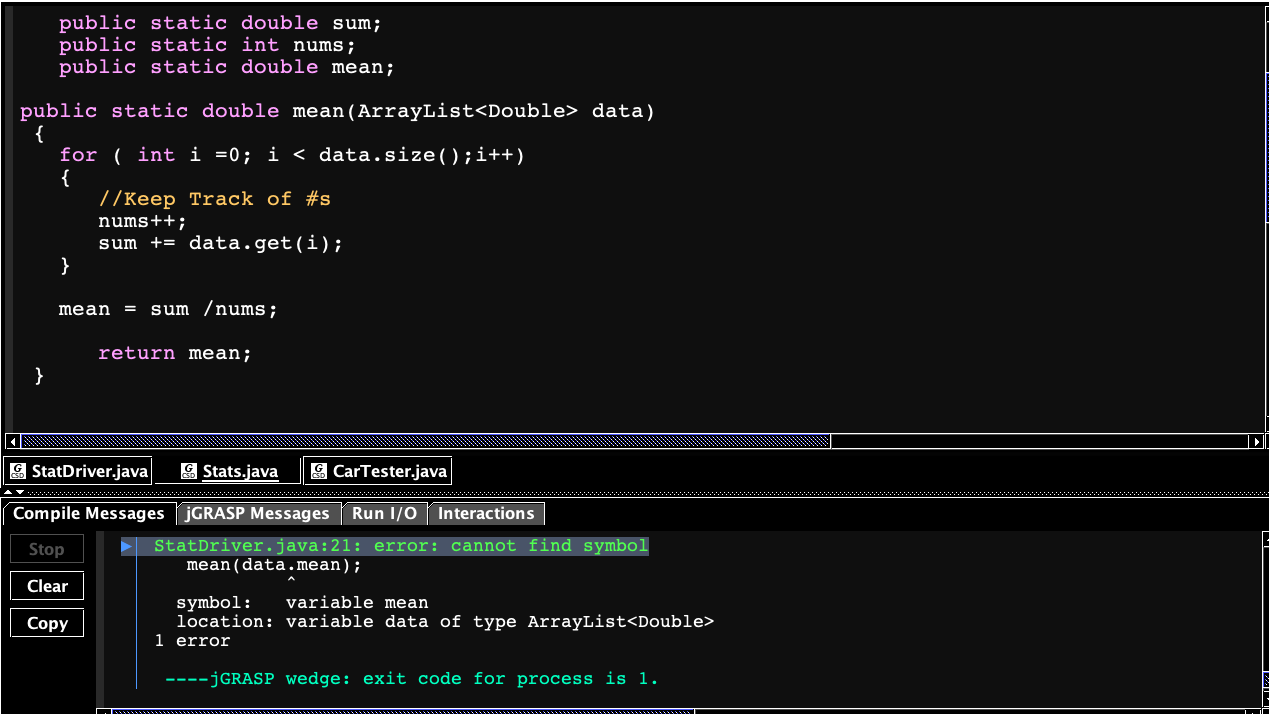Click the Stop button
This screenshot has height=714, width=1269.
(x=47, y=549)
